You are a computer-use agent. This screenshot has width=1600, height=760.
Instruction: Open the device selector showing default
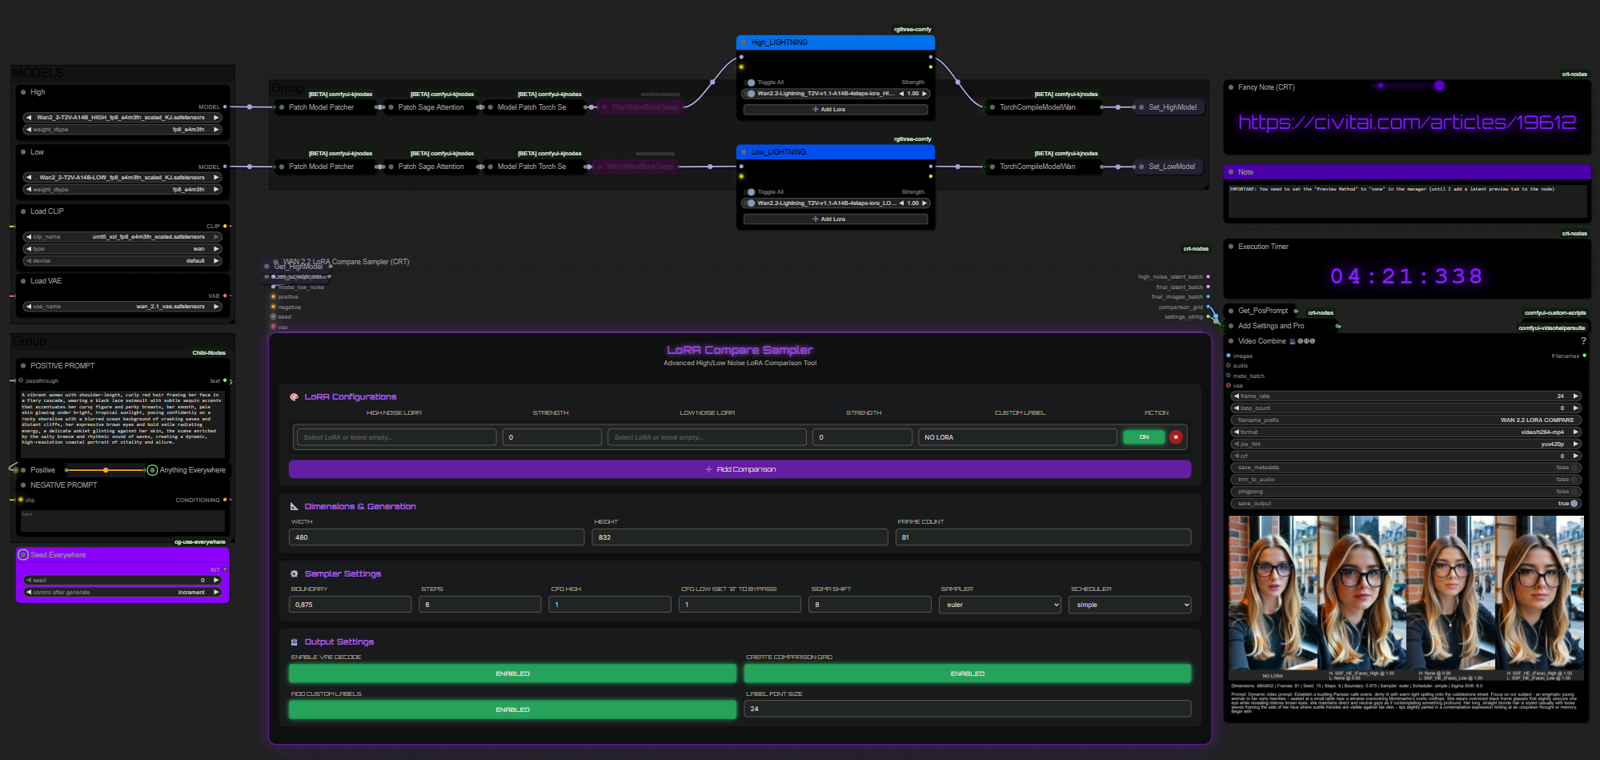(122, 261)
